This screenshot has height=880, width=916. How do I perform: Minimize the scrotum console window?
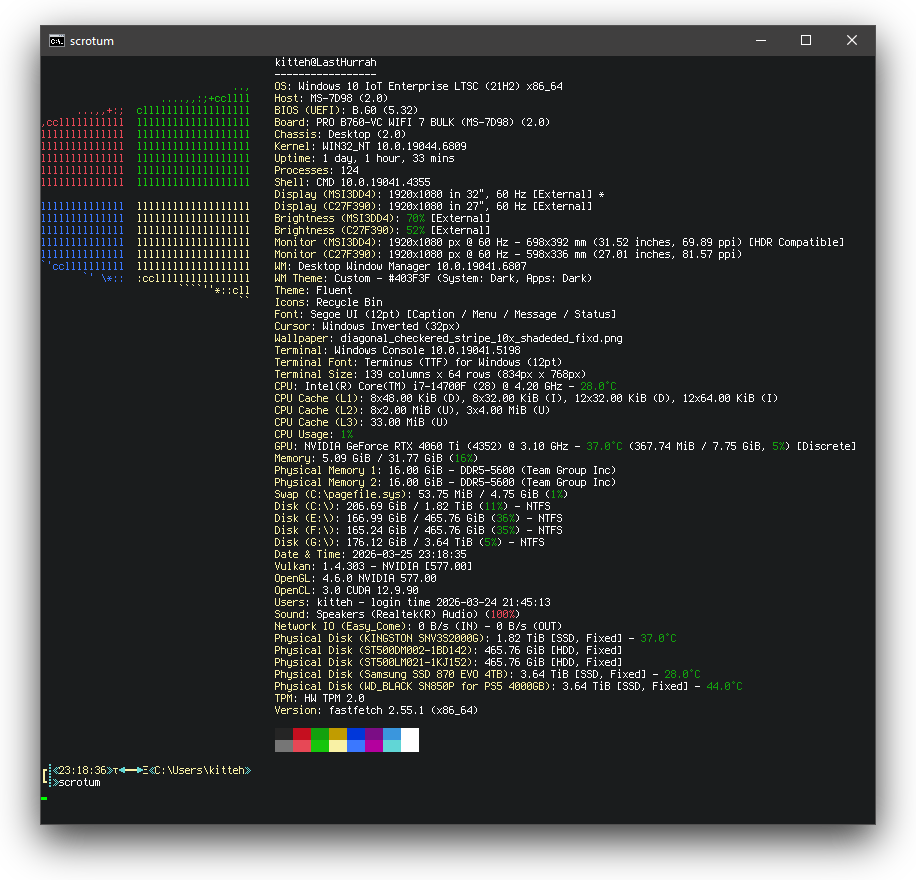(761, 40)
